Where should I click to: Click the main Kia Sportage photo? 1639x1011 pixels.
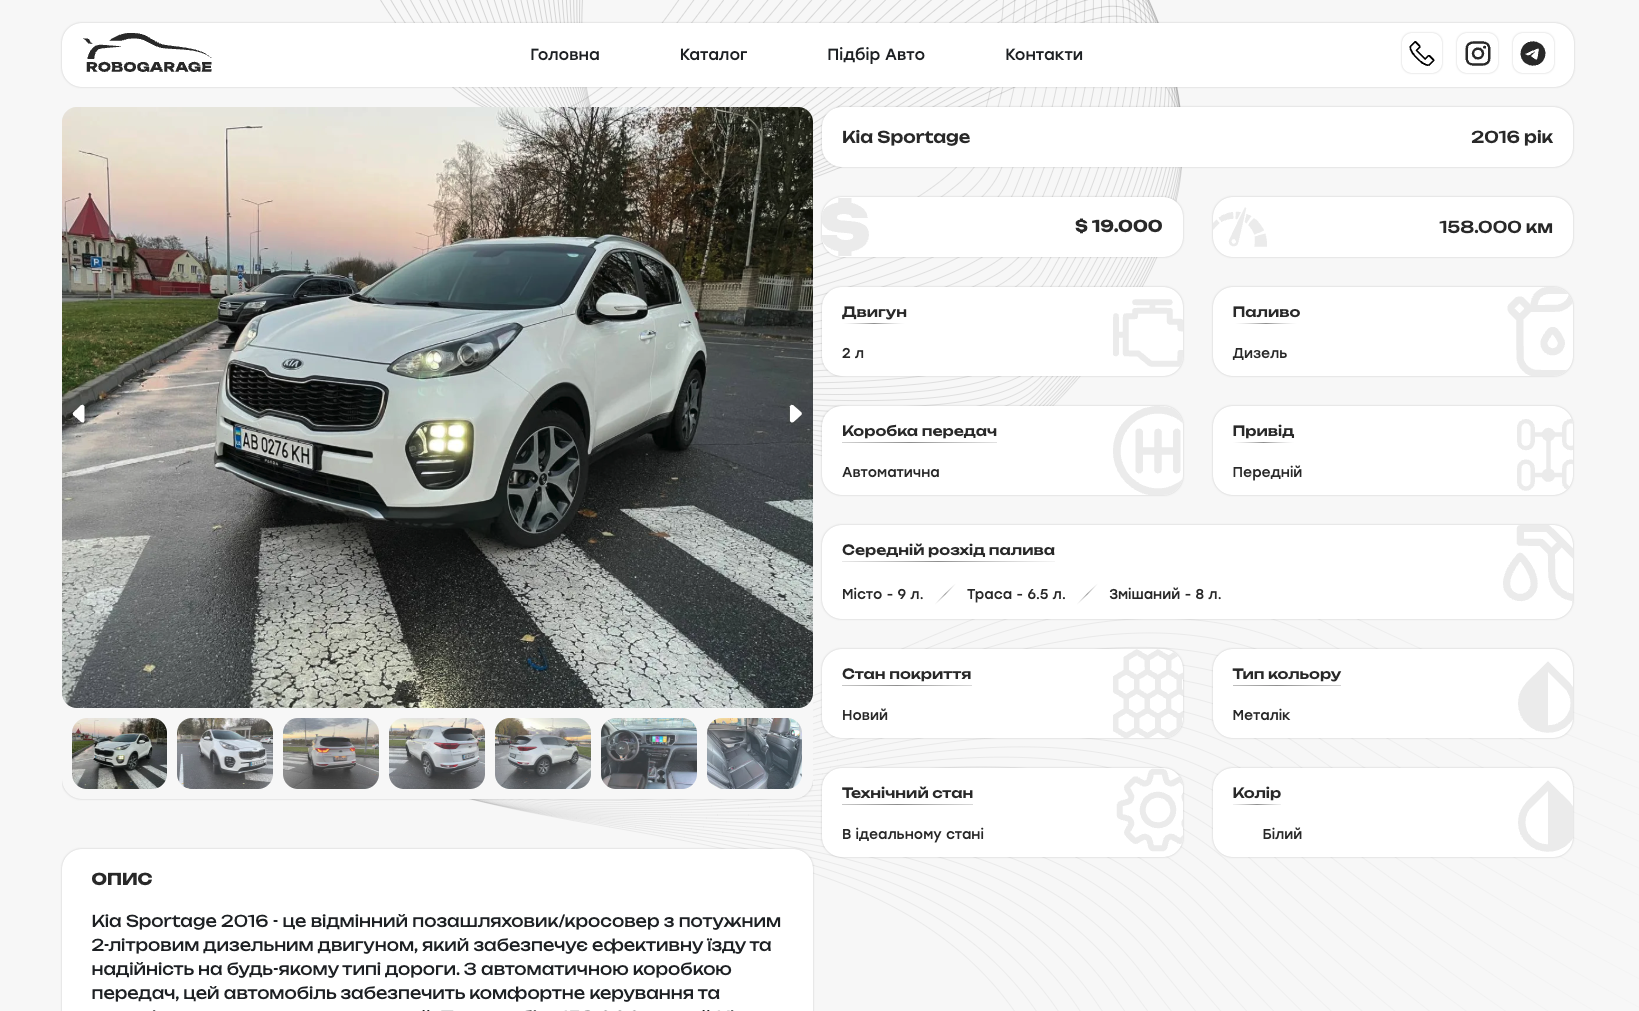pyautogui.click(x=437, y=407)
